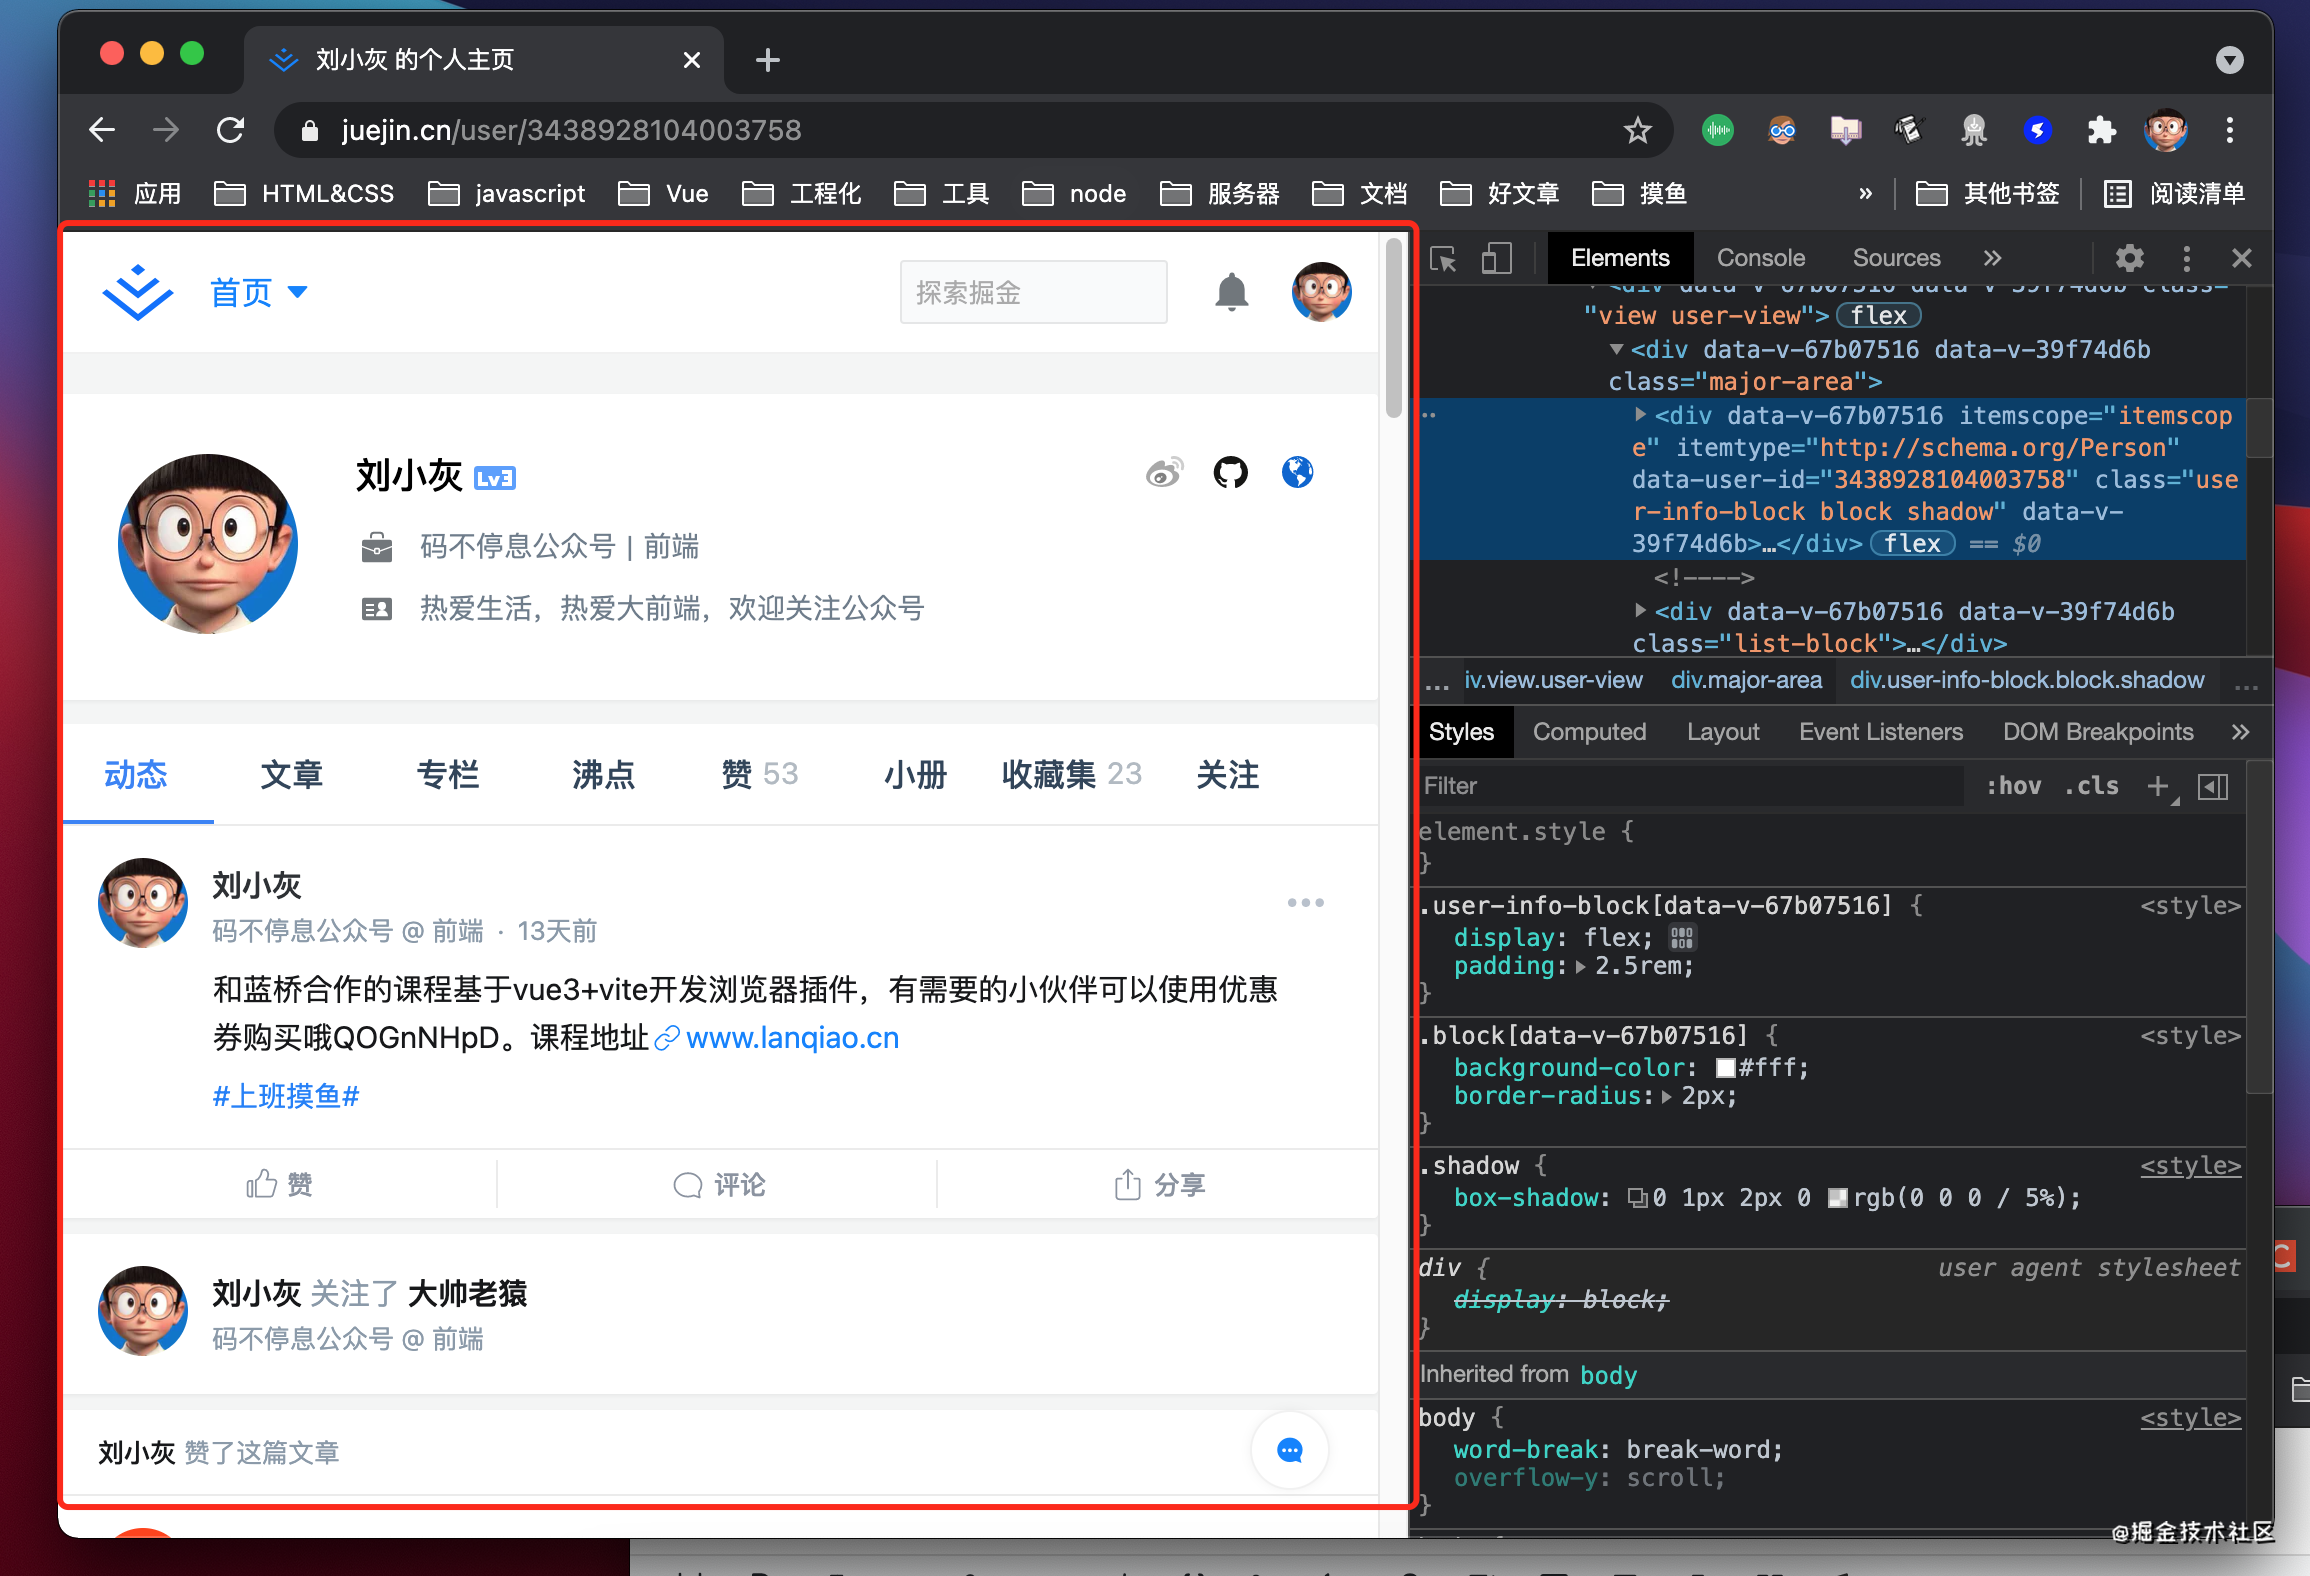The width and height of the screenshot is (2310, 1576).
Task: Expand the list-block div node
Action: click(x=1640, y=610)
